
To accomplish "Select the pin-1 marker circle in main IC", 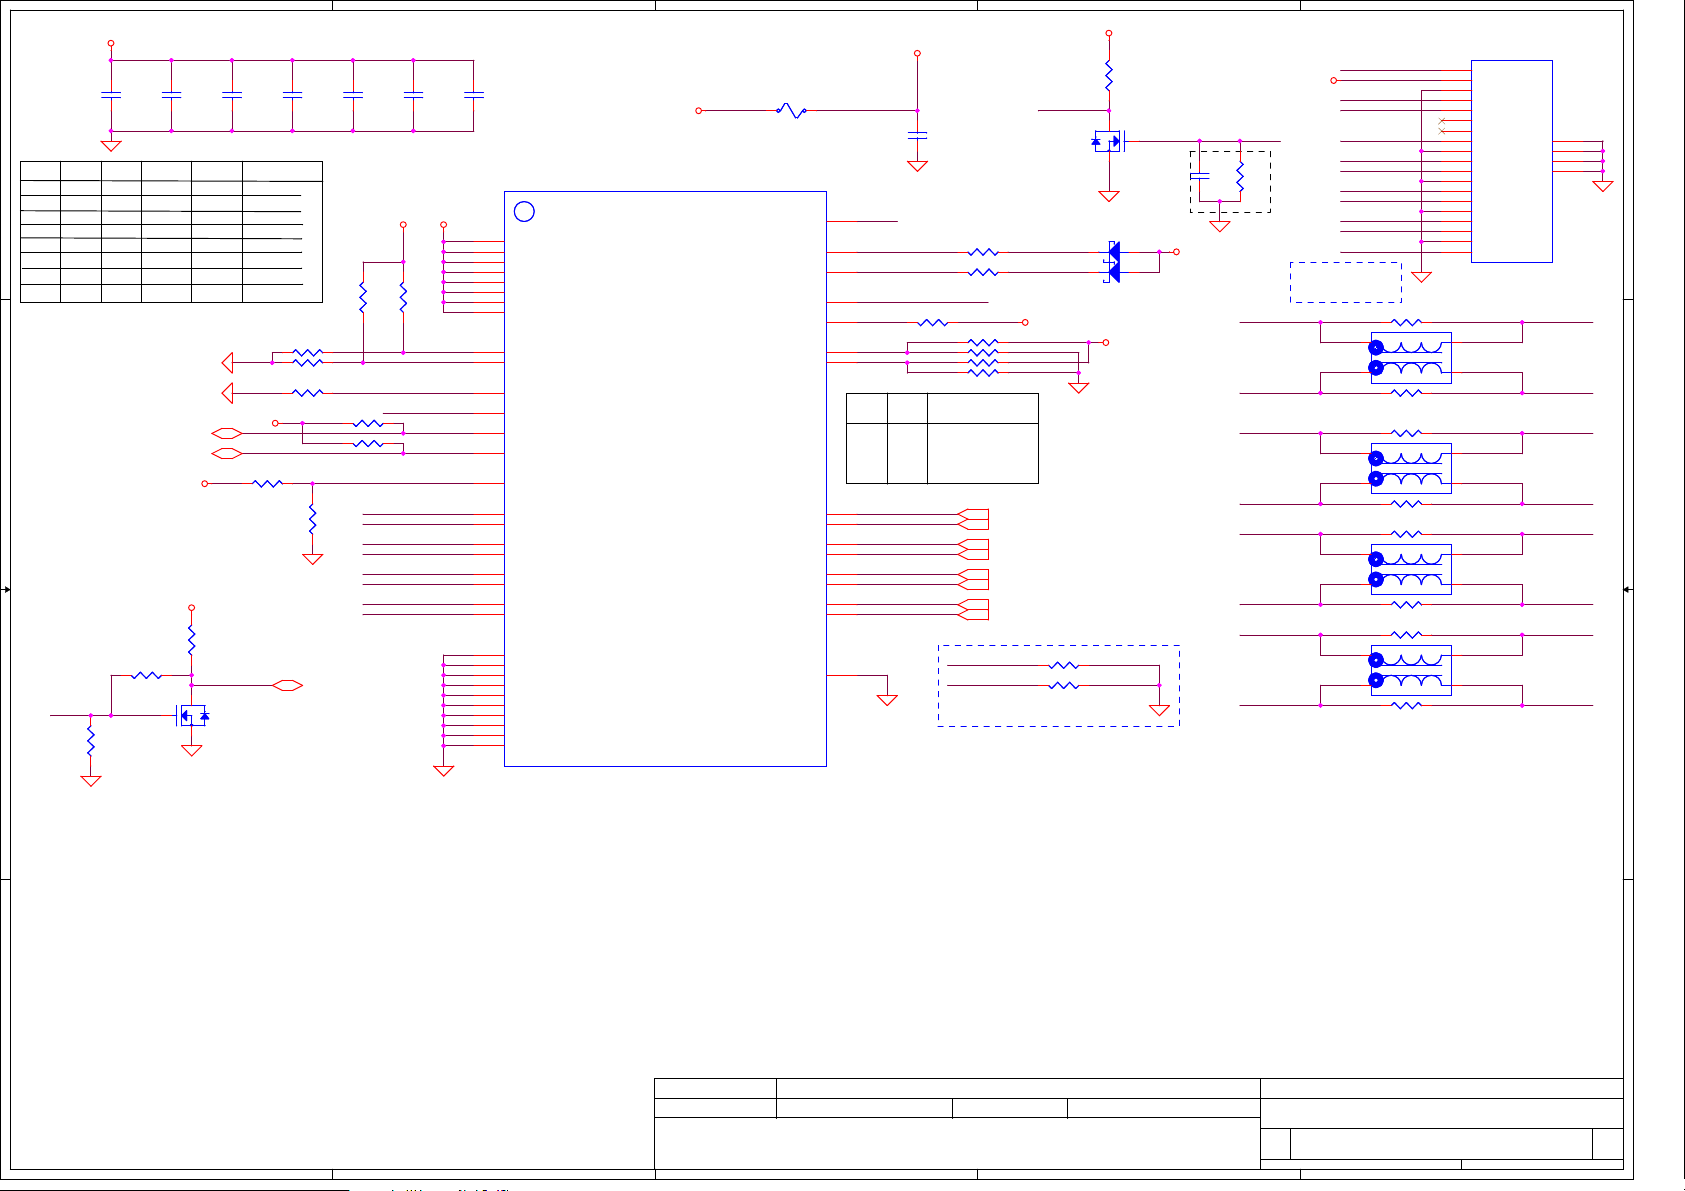I will [x=524, y=212].
